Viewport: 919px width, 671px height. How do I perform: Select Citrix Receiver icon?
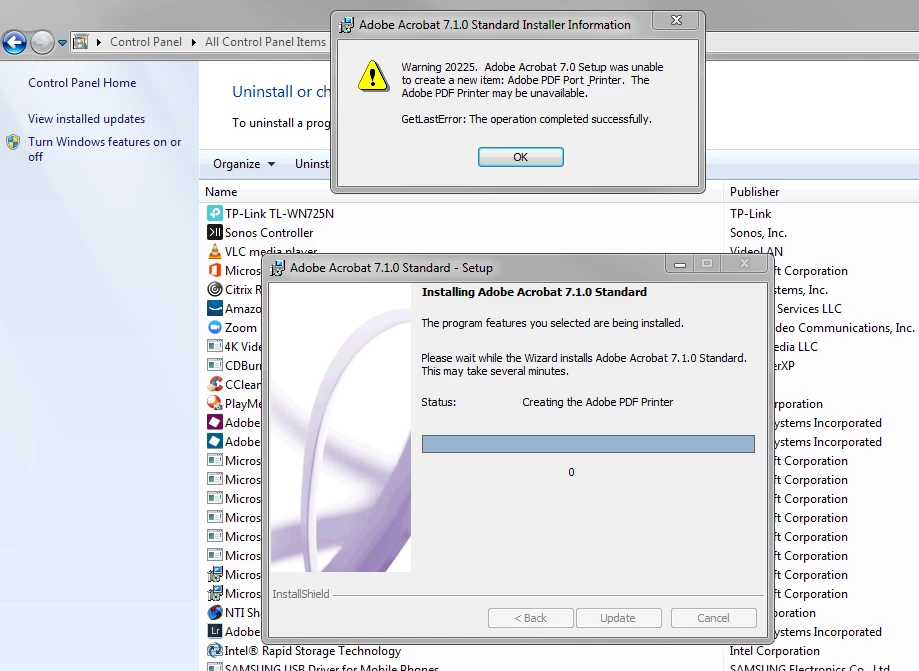click(215, 289)
